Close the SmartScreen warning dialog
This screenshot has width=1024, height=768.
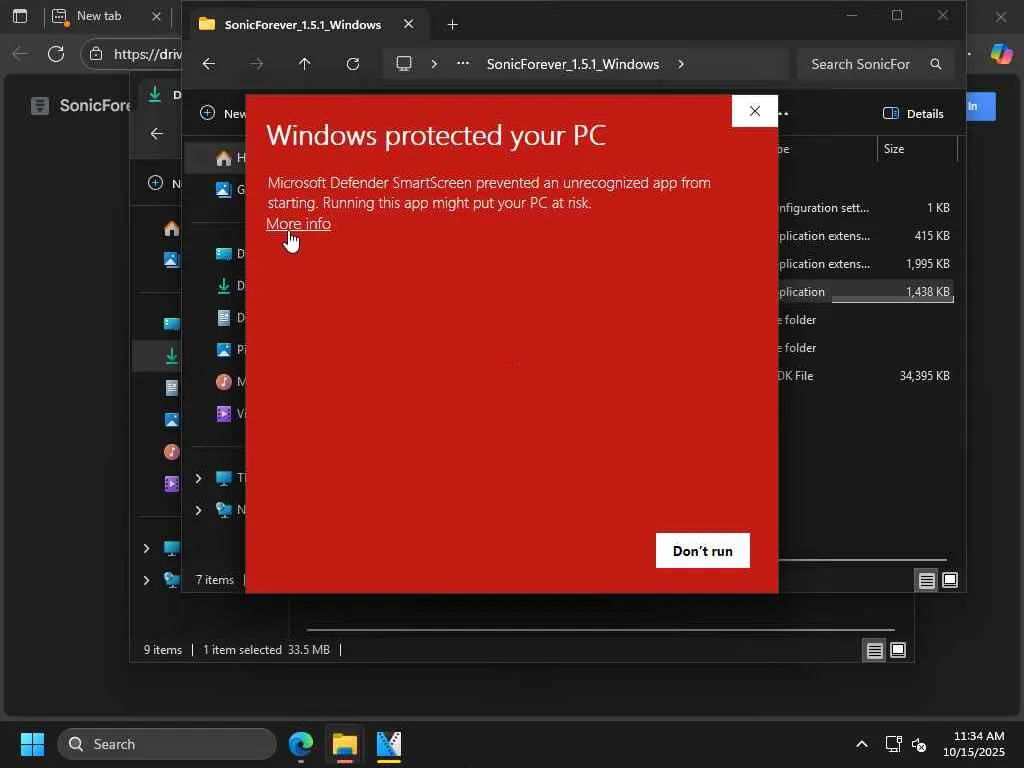754,111
